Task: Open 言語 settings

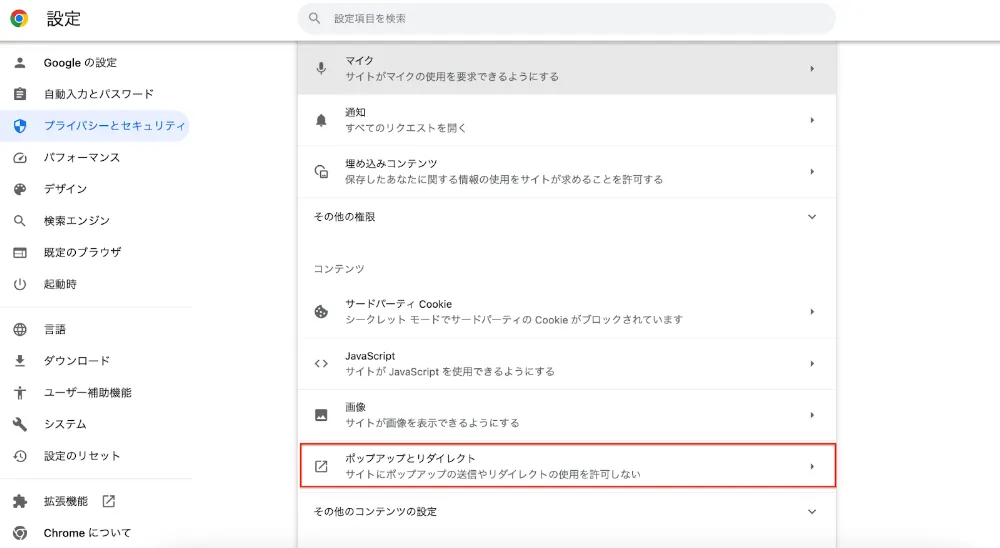Action: pyautogui.click(x=54, y=329)
